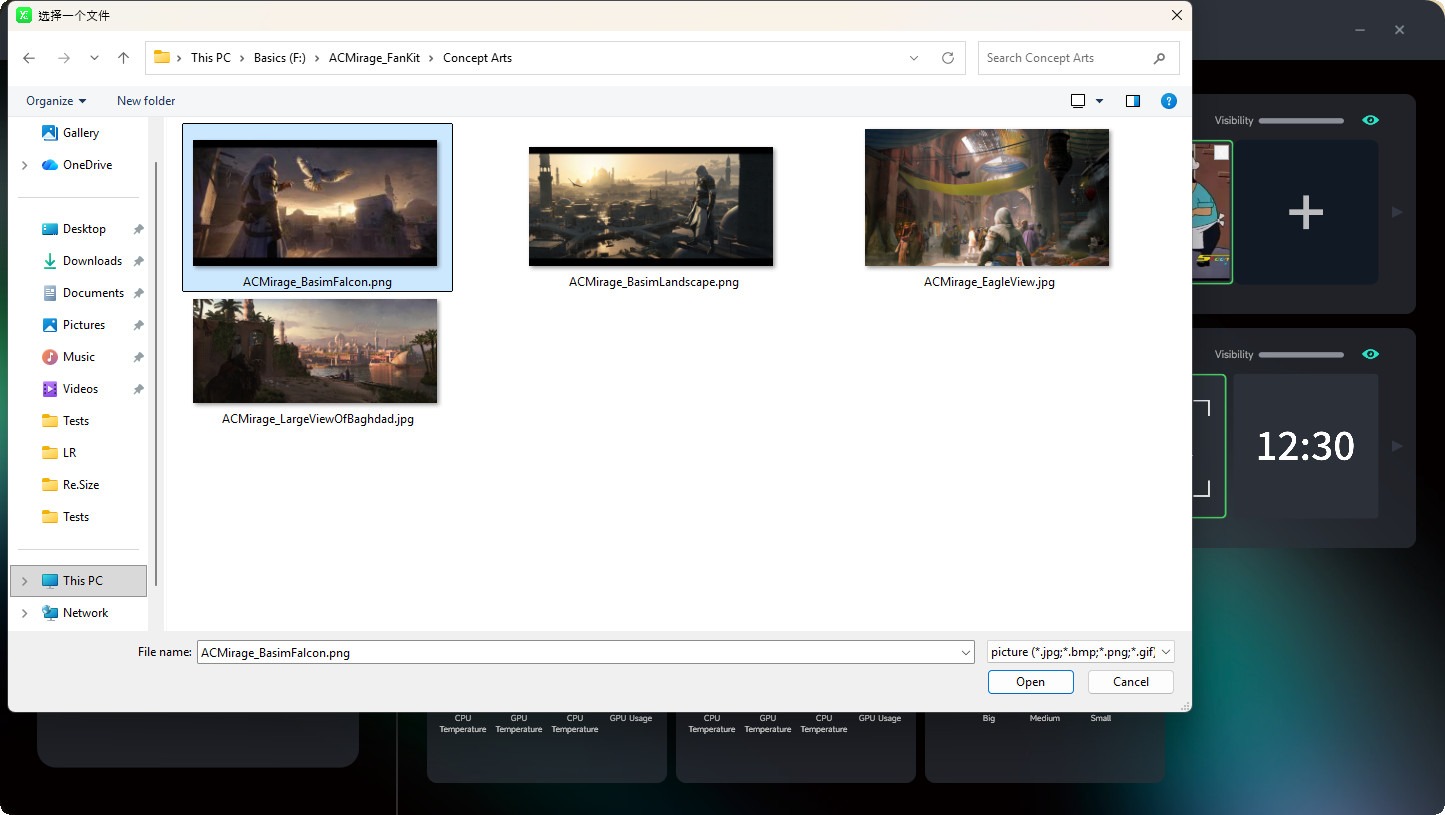Refresh the Concept Arts folder view

coord(948,58)
